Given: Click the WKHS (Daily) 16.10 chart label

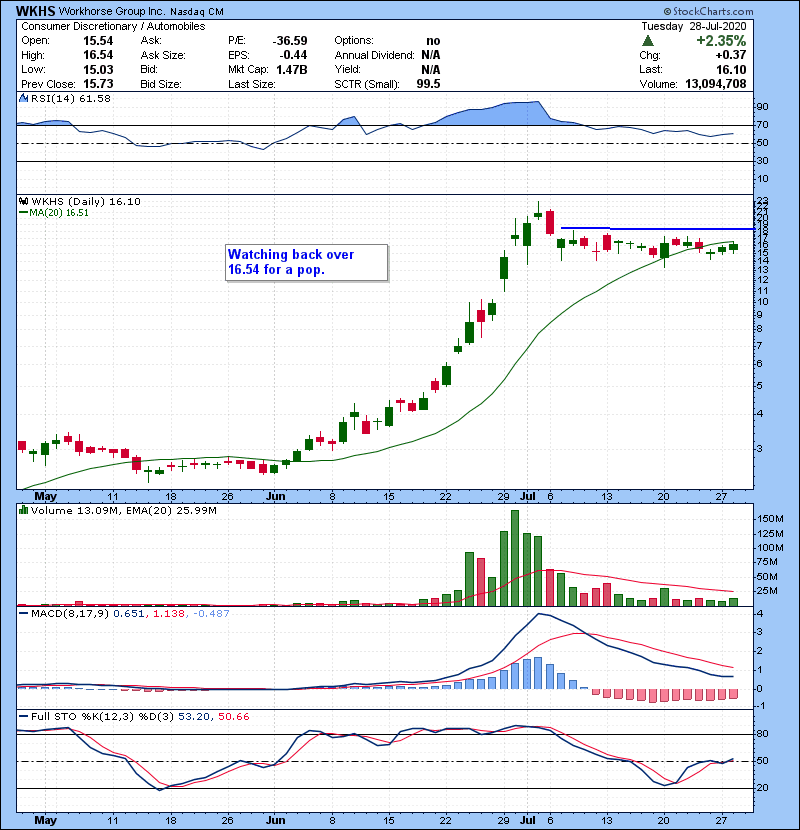Looking at the screenshot, I should [x=86, y=201].
